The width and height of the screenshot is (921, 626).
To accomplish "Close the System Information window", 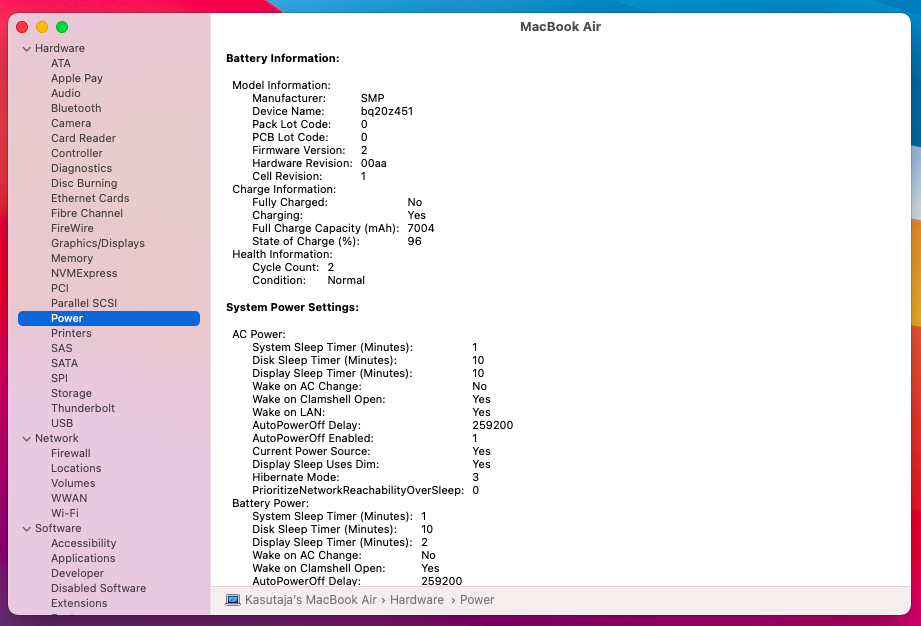I will (x=22, y=27).
